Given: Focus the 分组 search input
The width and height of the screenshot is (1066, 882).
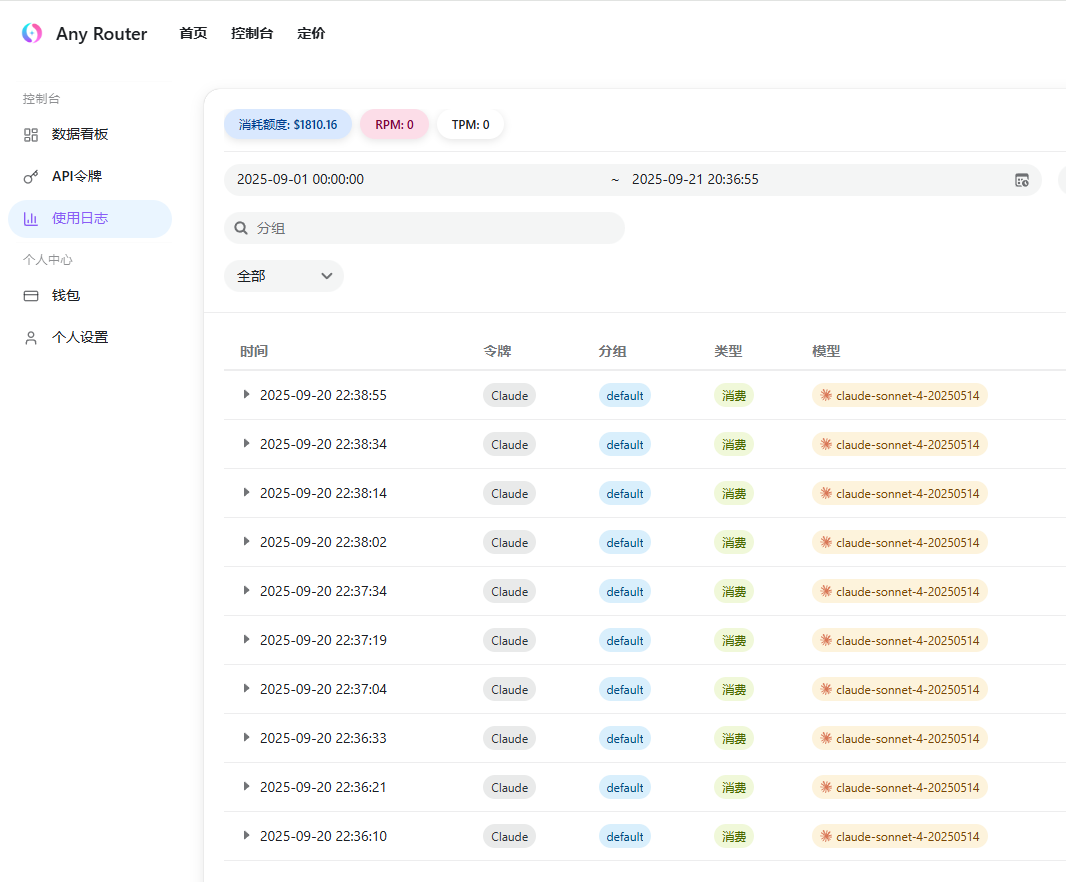Looking at the screenshot, I should [x=424, y=228].
